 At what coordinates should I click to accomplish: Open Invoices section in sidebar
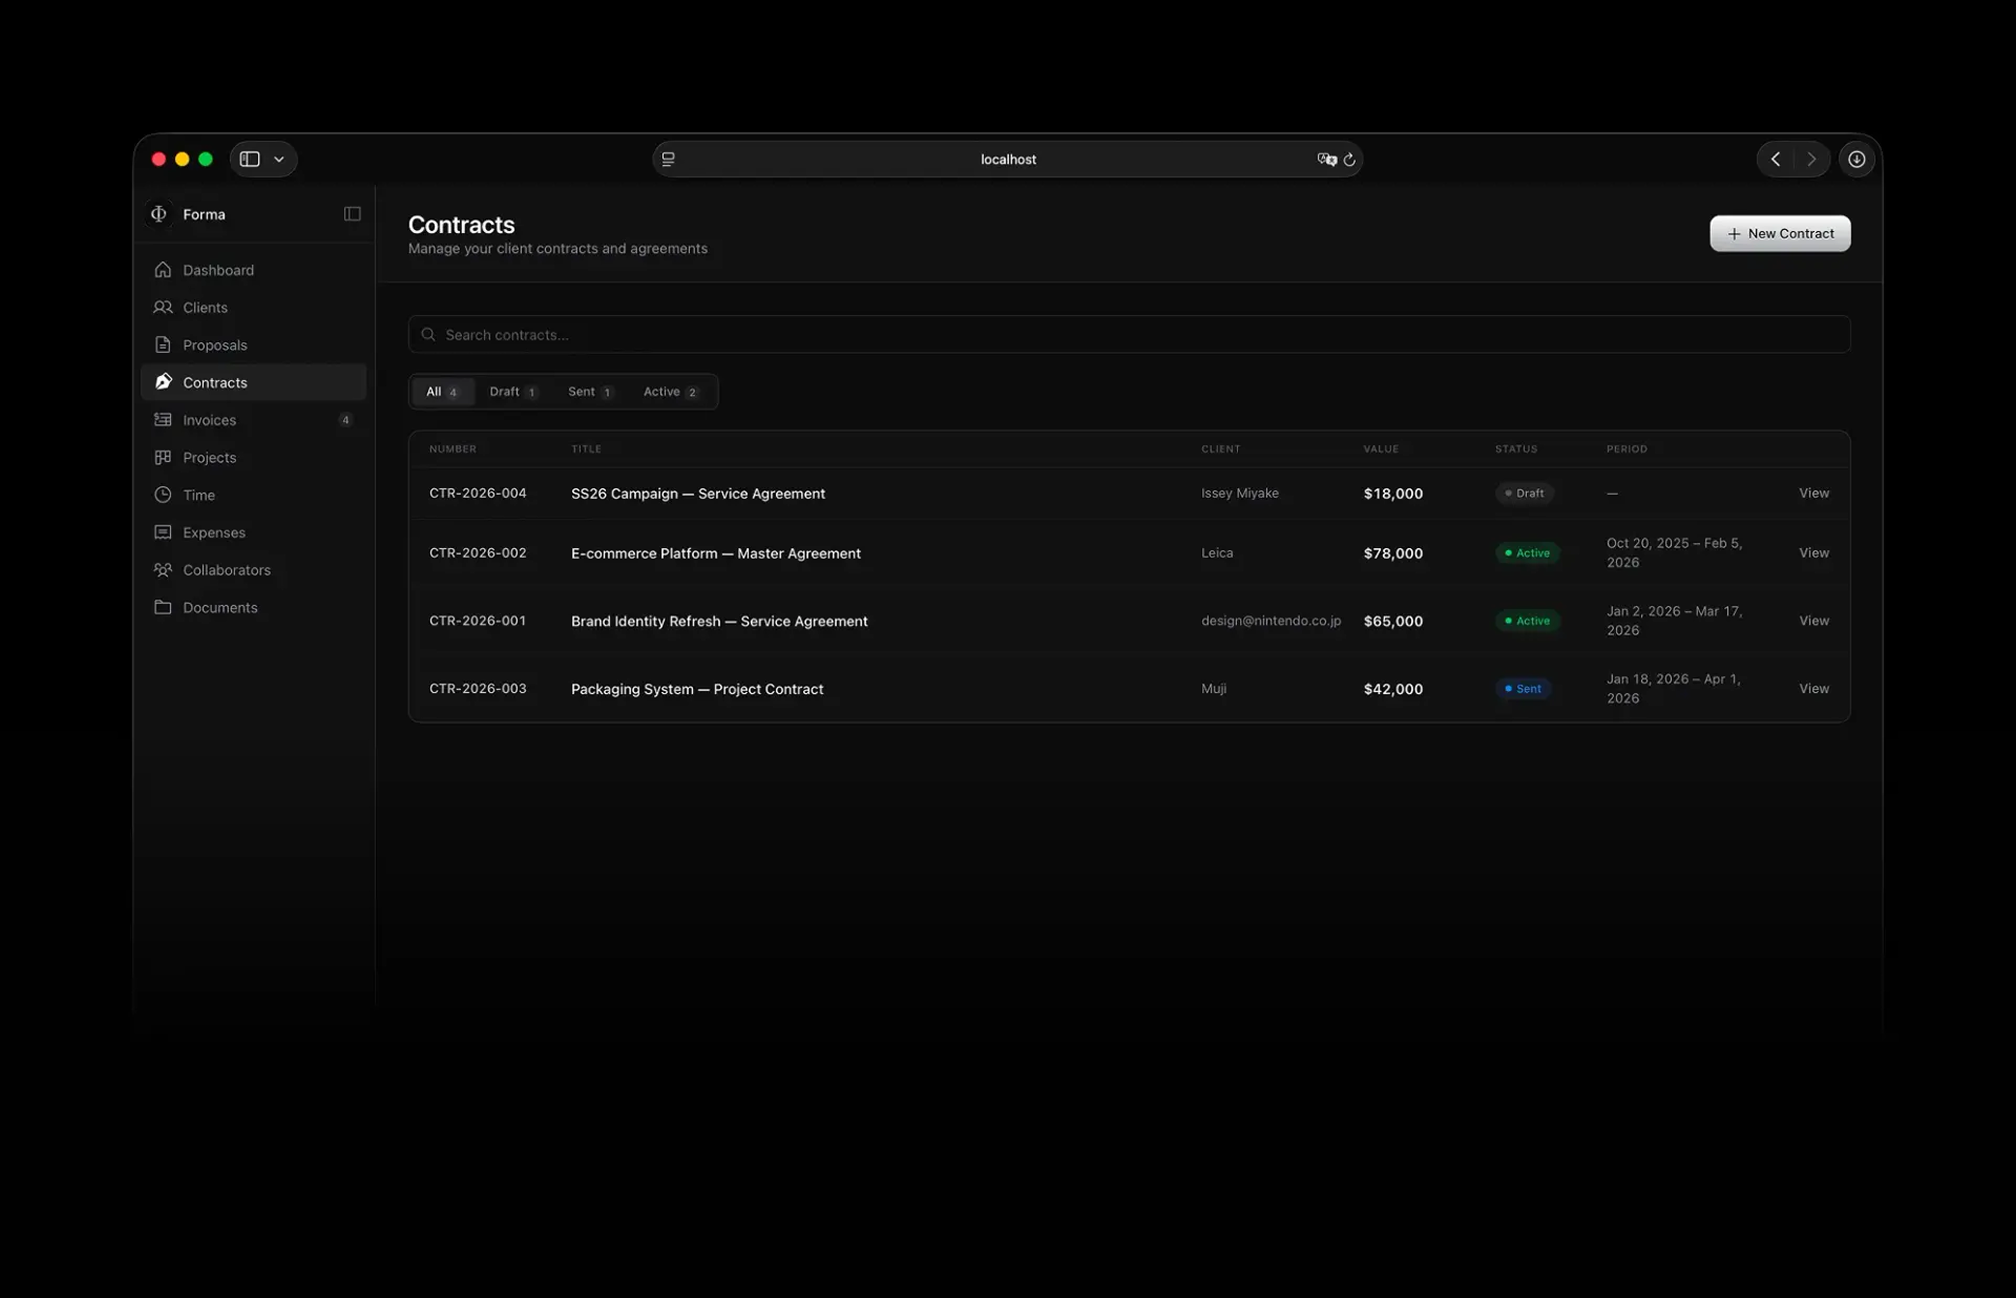point(209,420)
